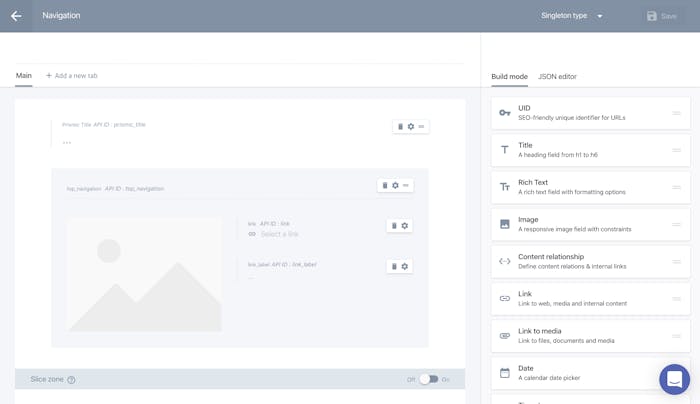Click drag handle on Image card
This screenshot has width=700, height=404.
(x=676, y=224)
